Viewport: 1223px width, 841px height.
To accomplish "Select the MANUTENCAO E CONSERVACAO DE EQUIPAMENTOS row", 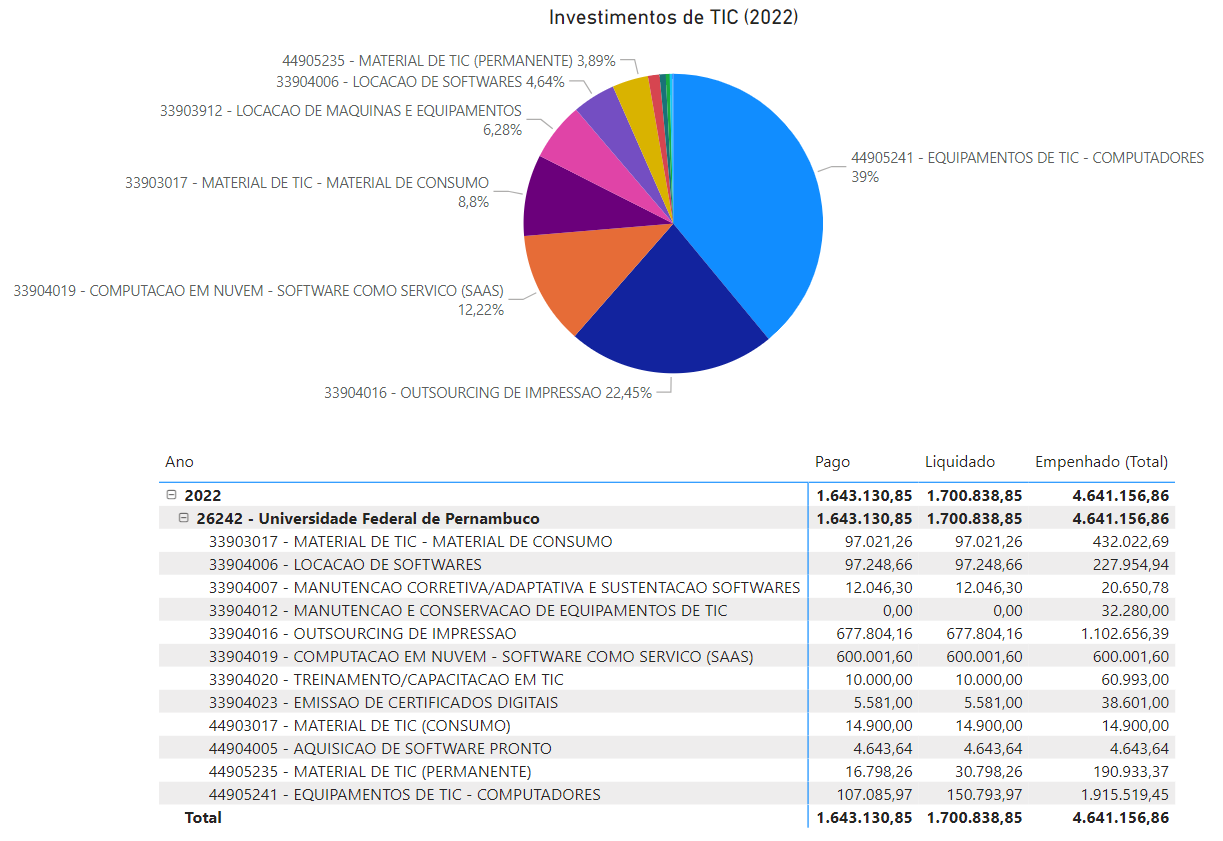I will [467, 610].
